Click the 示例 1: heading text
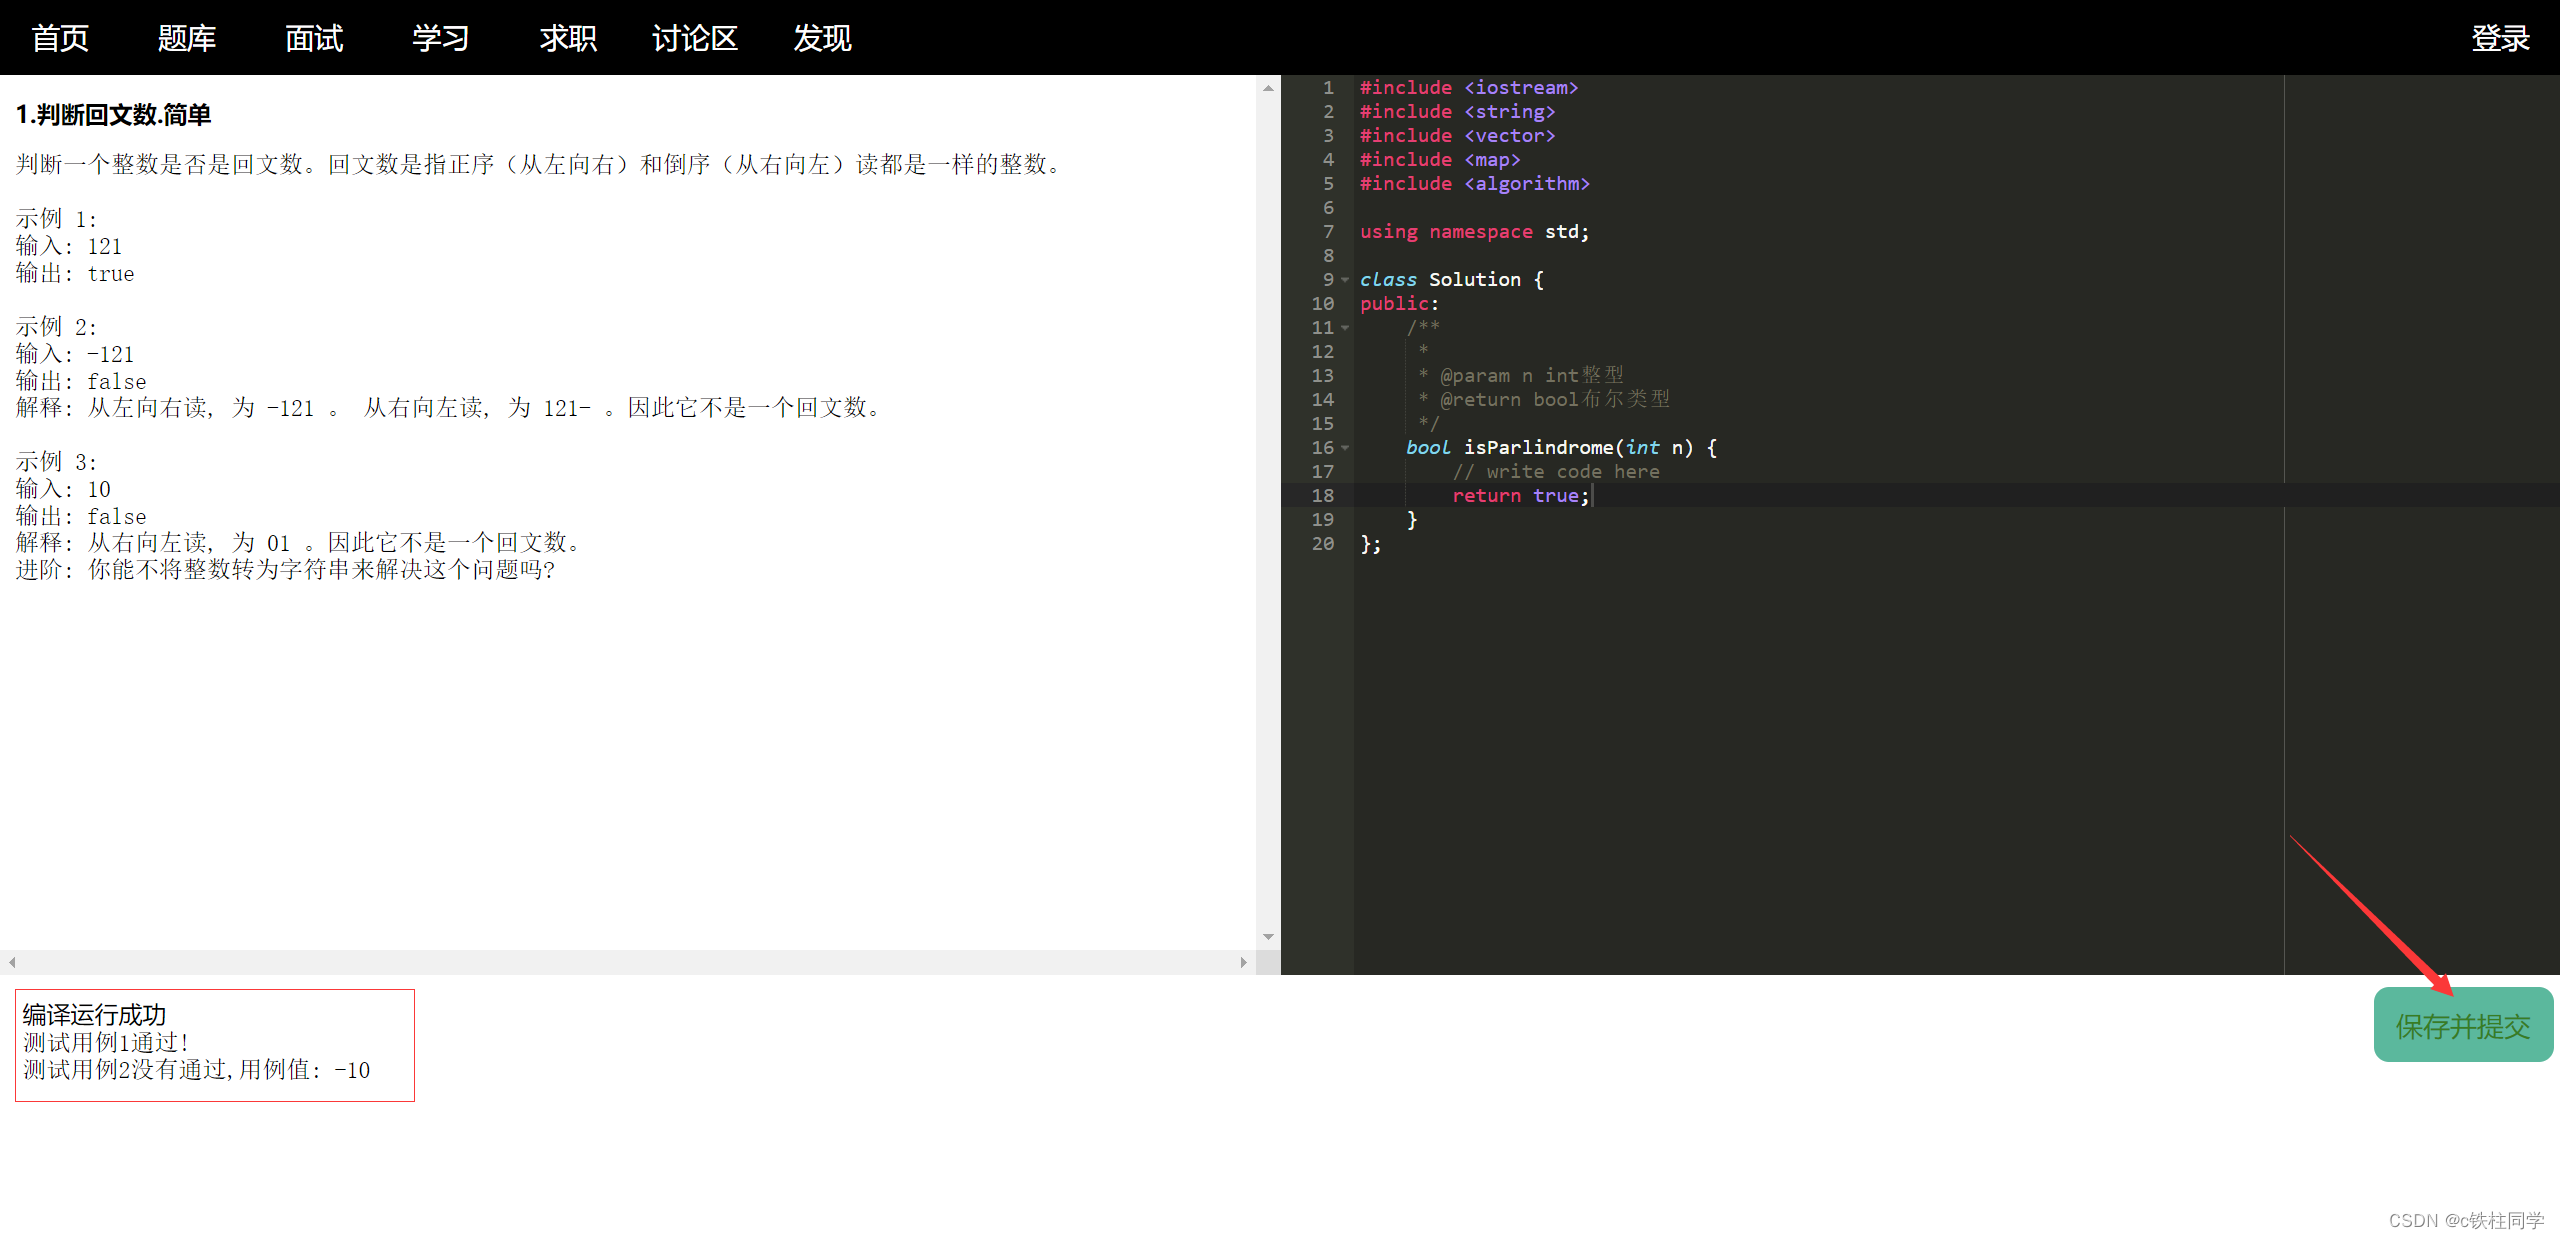2560x1239 pixels. tap(56, 219)
